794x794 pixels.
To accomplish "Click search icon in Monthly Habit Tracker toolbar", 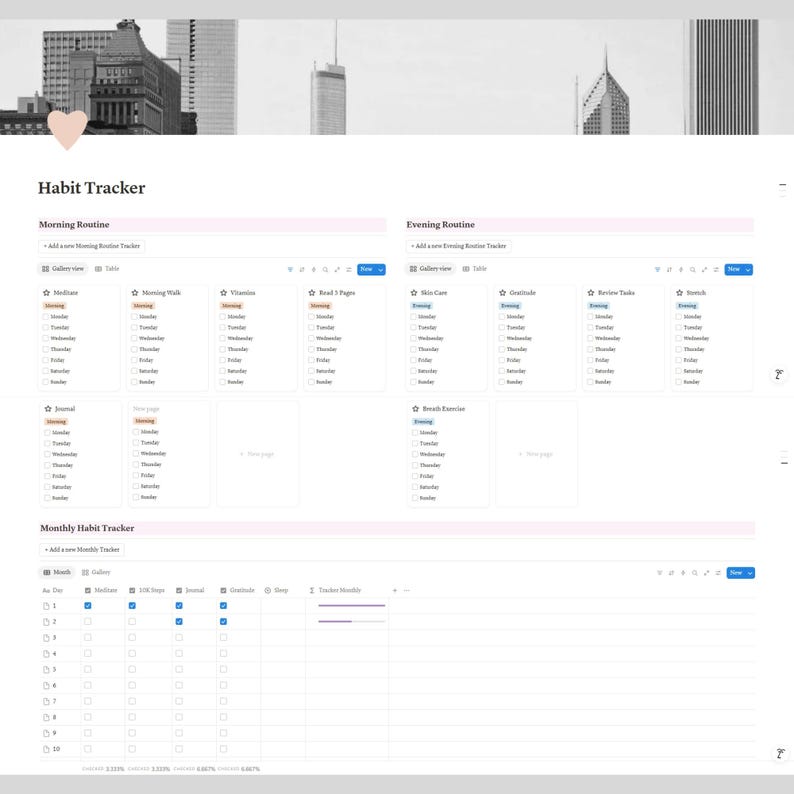I will (x=694, y=573).
